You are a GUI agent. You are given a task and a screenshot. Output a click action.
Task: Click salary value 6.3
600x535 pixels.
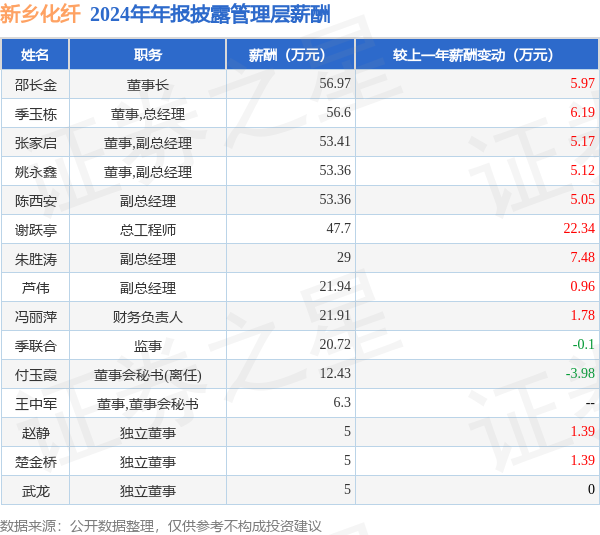(x=342, y=402)
